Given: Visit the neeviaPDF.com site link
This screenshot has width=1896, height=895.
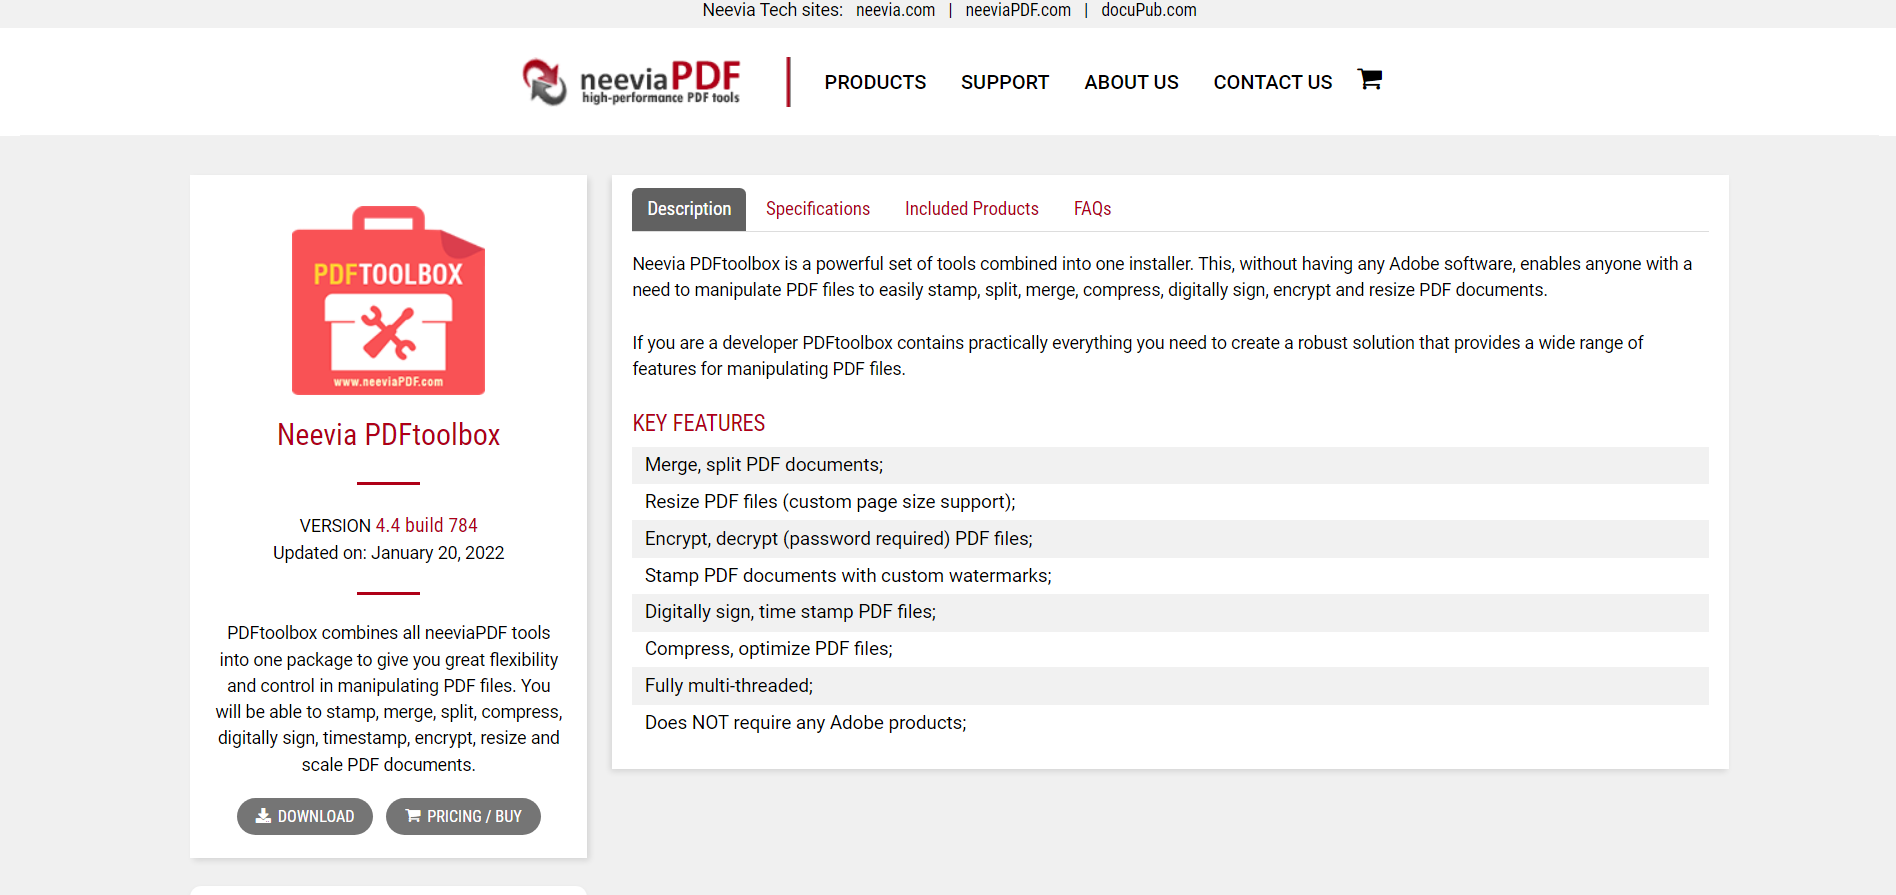Looking at the screenshot, I should tap(1018, 10).
